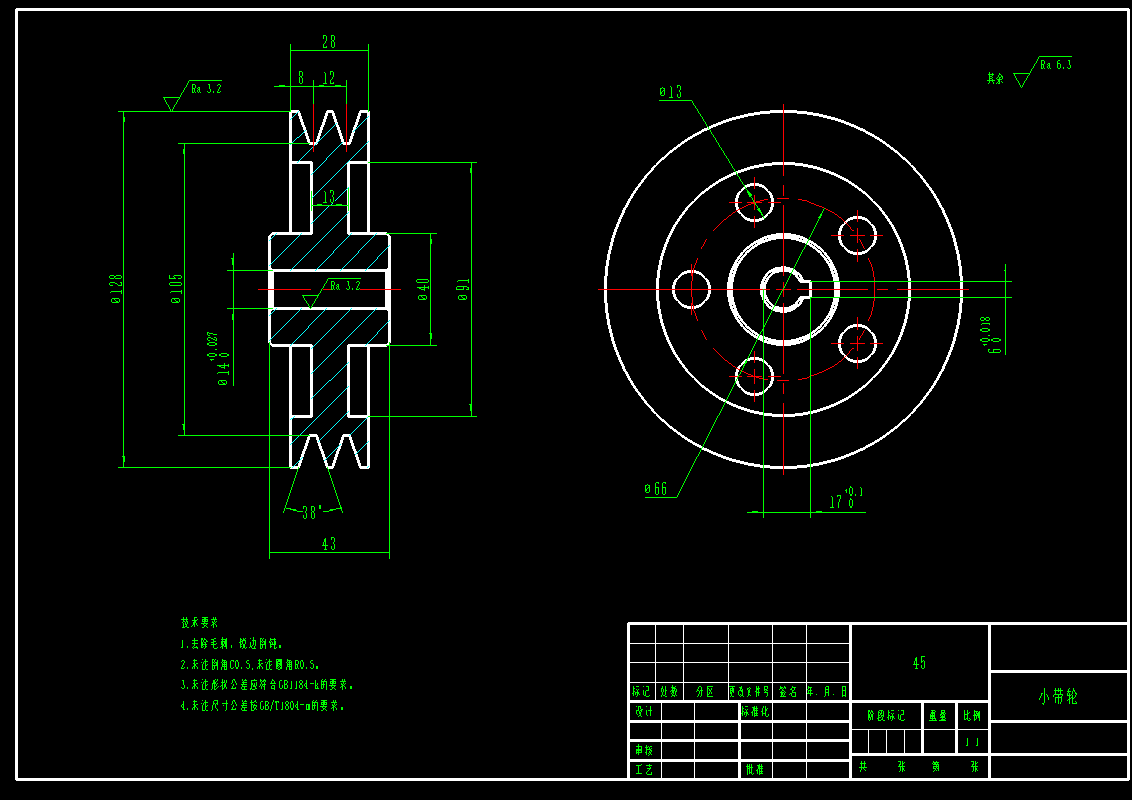Screen dimensions: 1132x800
Task: Select the 重量 cell
Action: [x=938, y=716]
